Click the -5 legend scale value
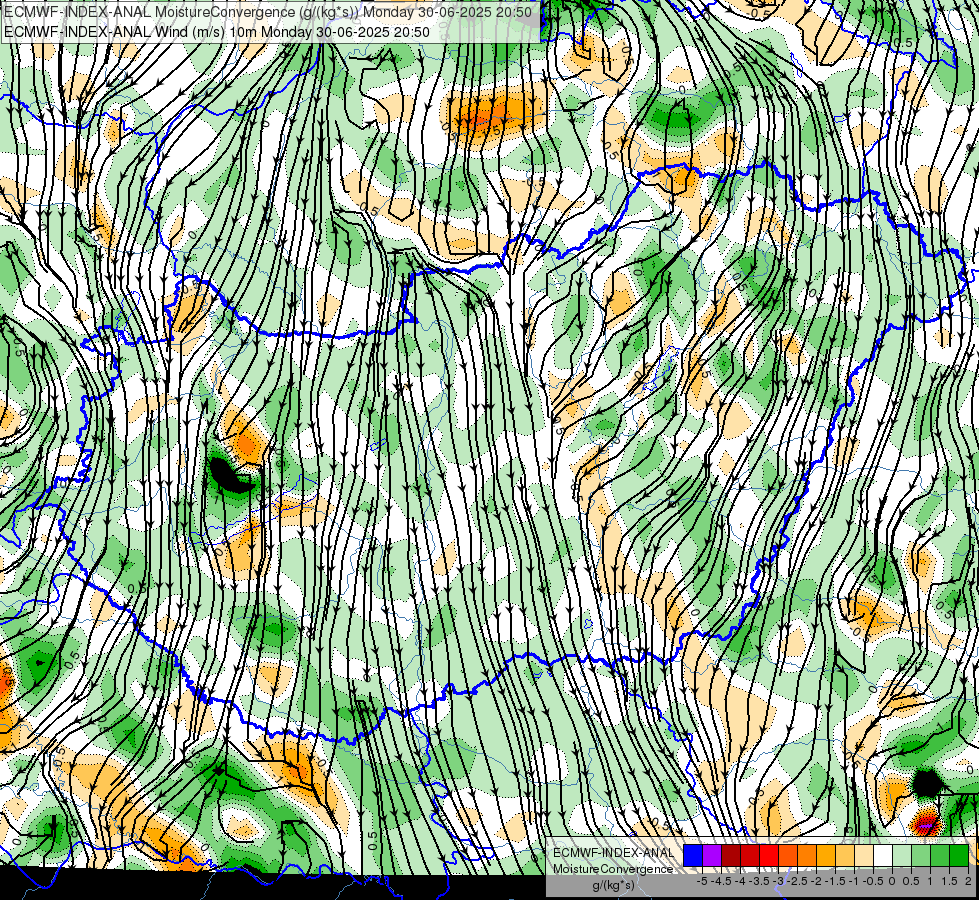 [x=702, y=881]
